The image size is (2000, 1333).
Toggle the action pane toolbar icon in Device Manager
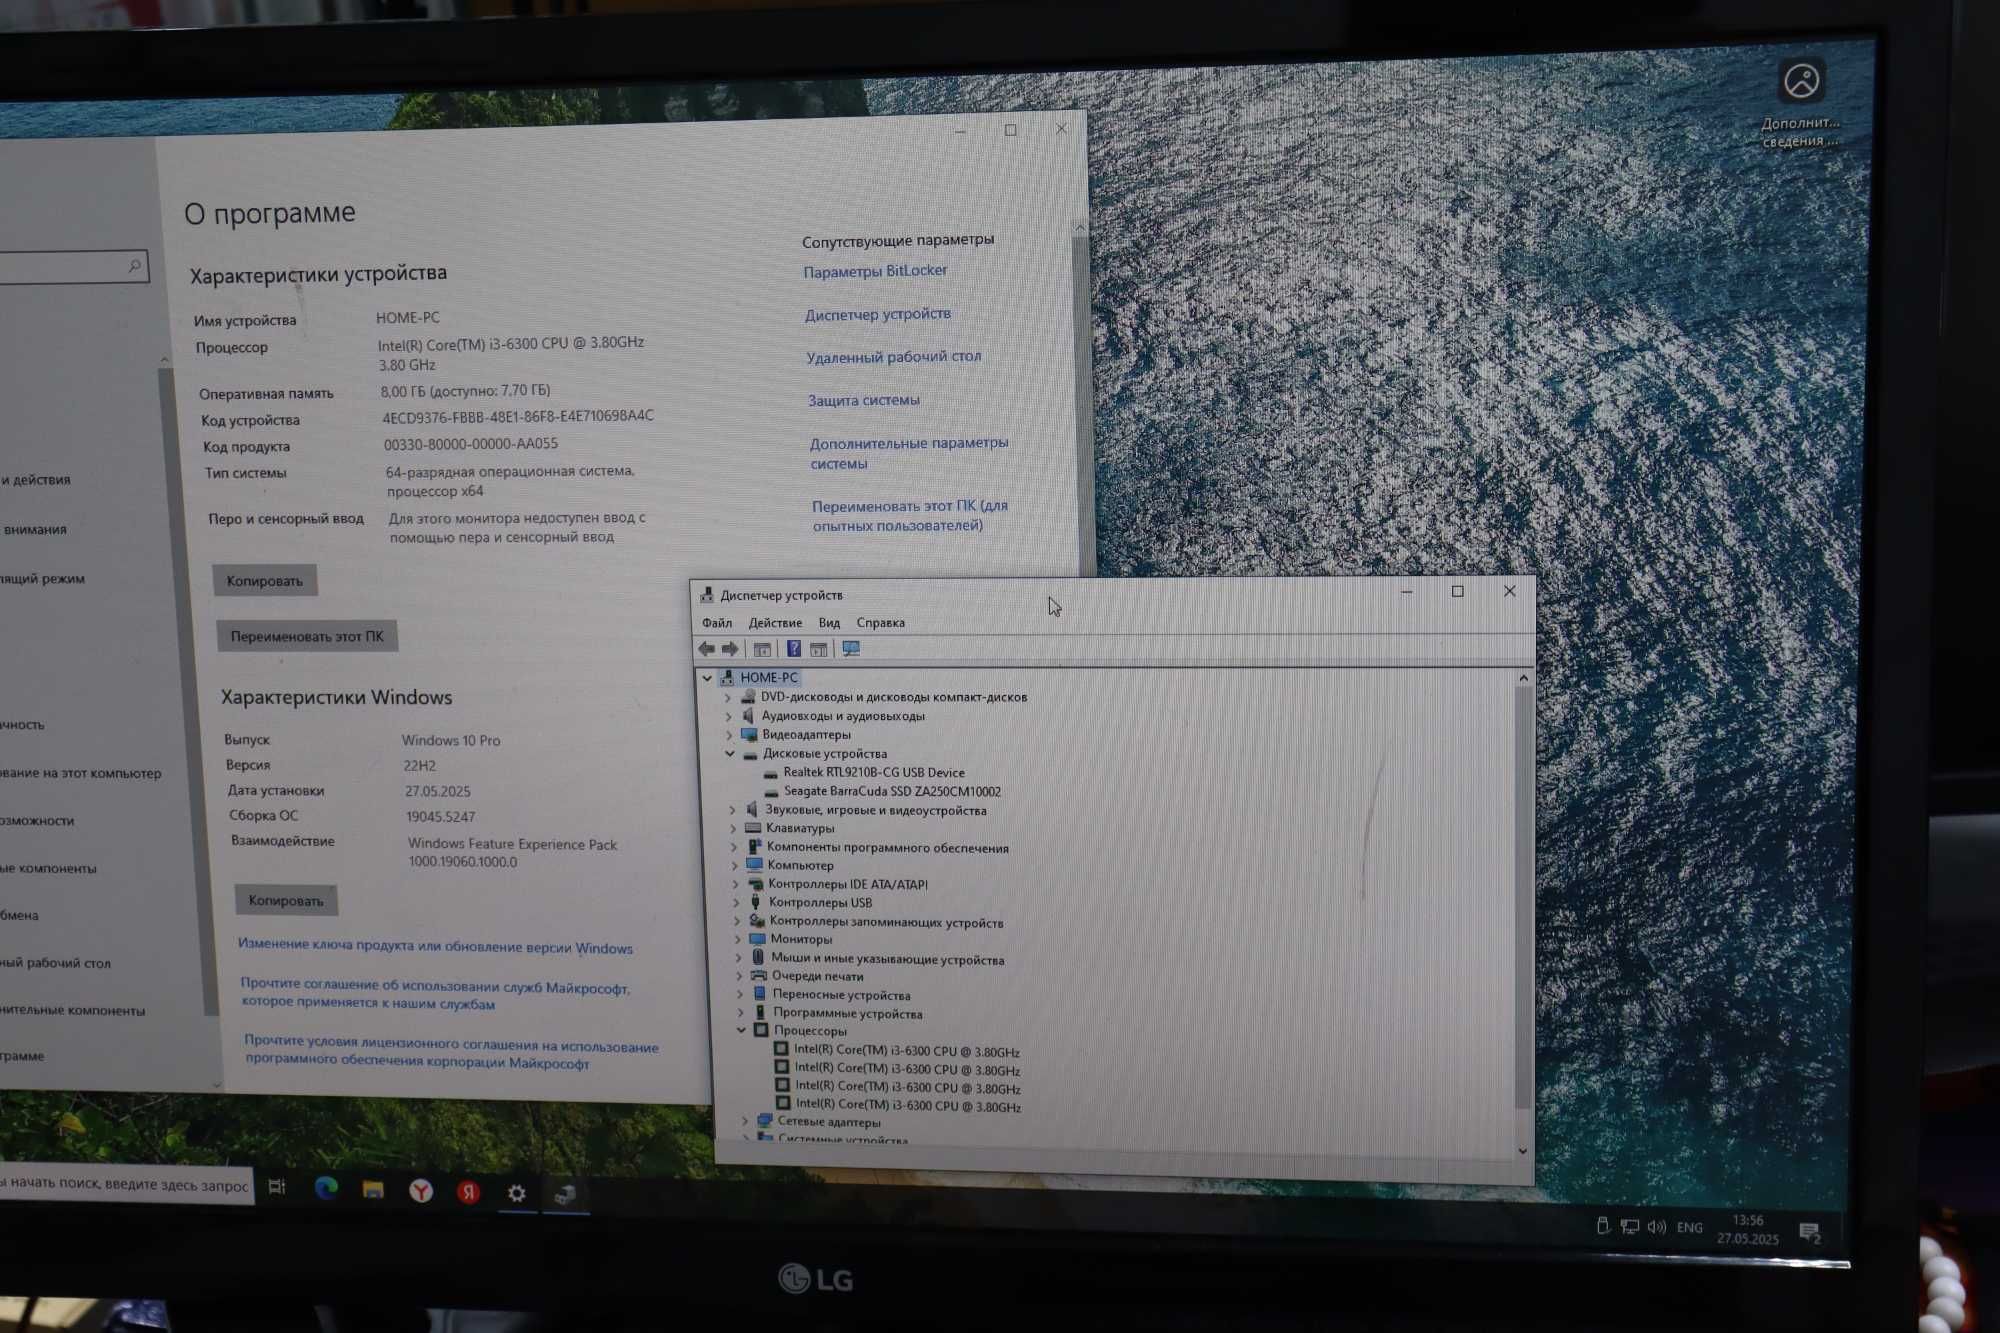819,649
